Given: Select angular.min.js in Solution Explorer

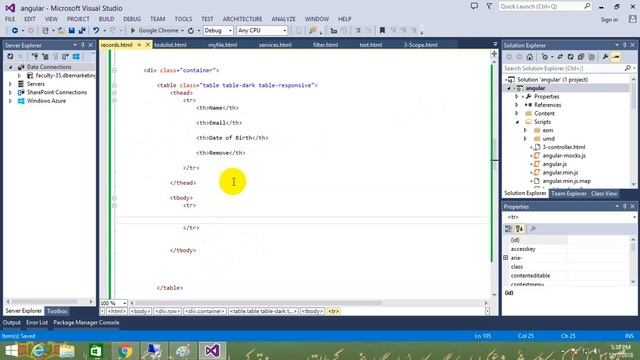Looking at the screenshot, I should pos(560,173).
